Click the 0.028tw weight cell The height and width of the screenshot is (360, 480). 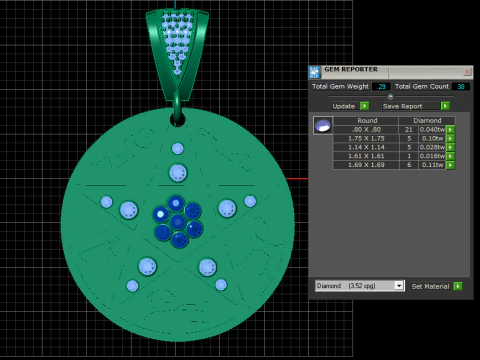tap(432, 147)
